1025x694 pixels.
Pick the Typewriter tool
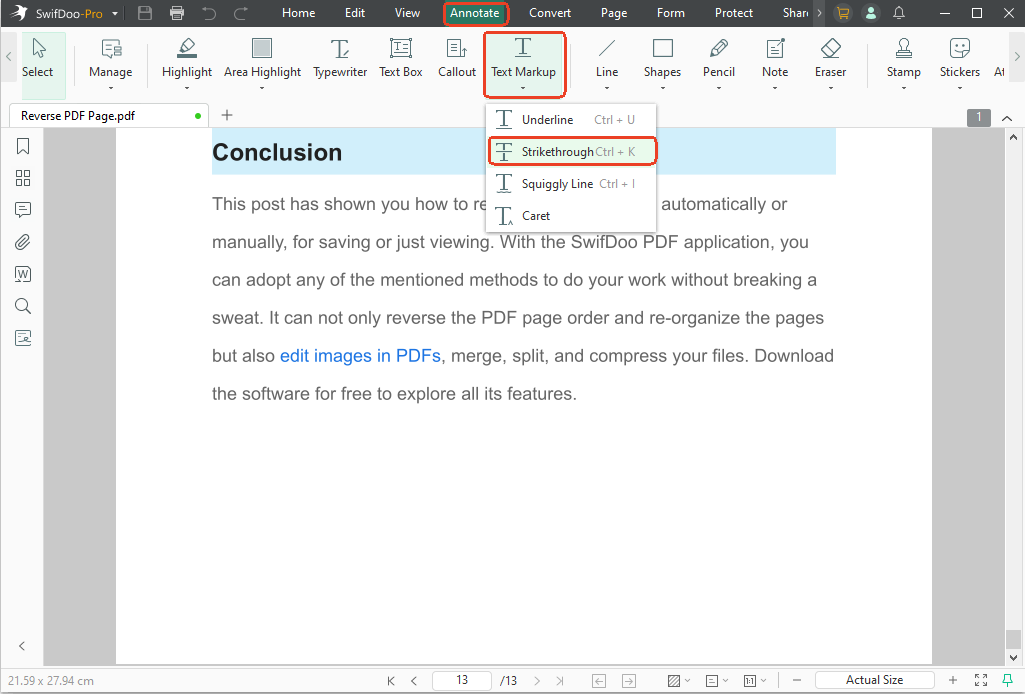tap(340, 59)
